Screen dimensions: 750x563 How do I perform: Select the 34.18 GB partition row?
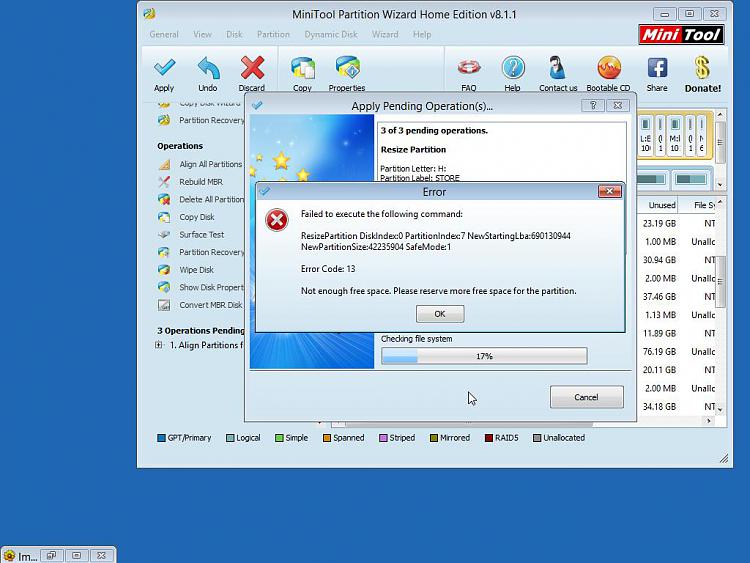click(677, 407)
